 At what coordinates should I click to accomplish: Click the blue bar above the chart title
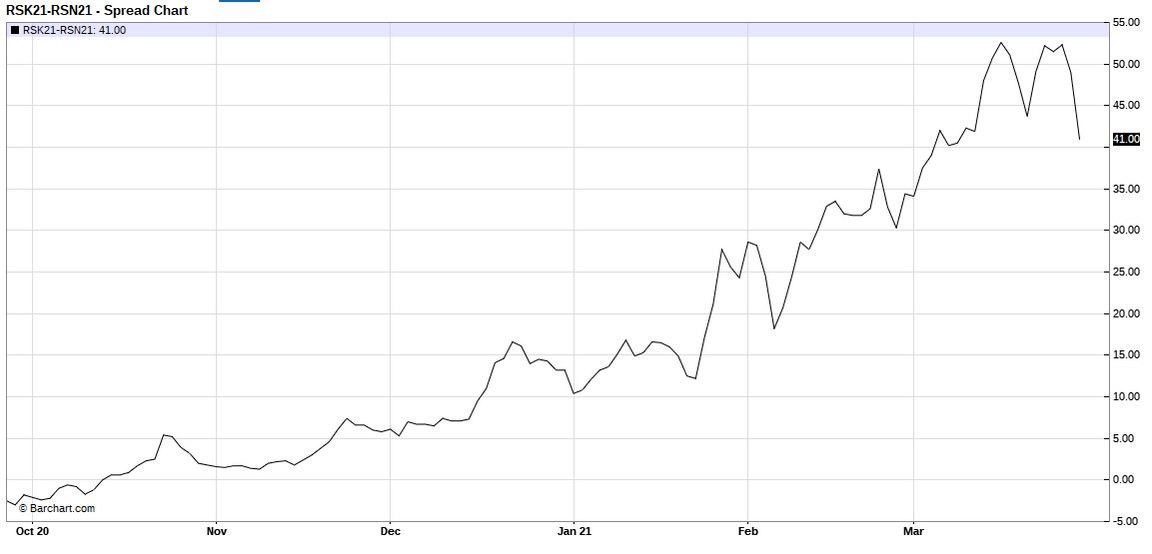coord(238,1)
